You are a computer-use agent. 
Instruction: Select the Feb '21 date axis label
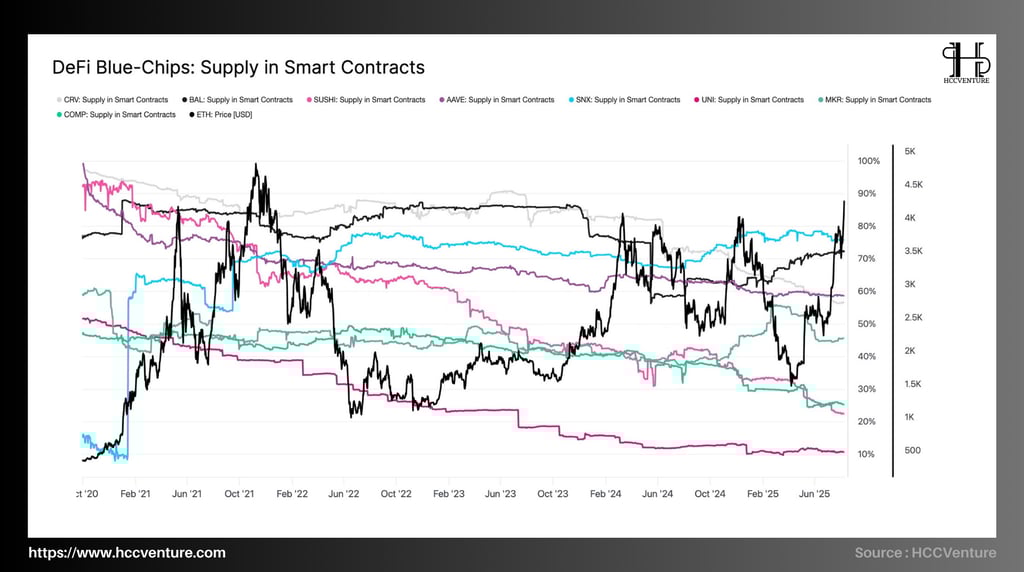135,494
